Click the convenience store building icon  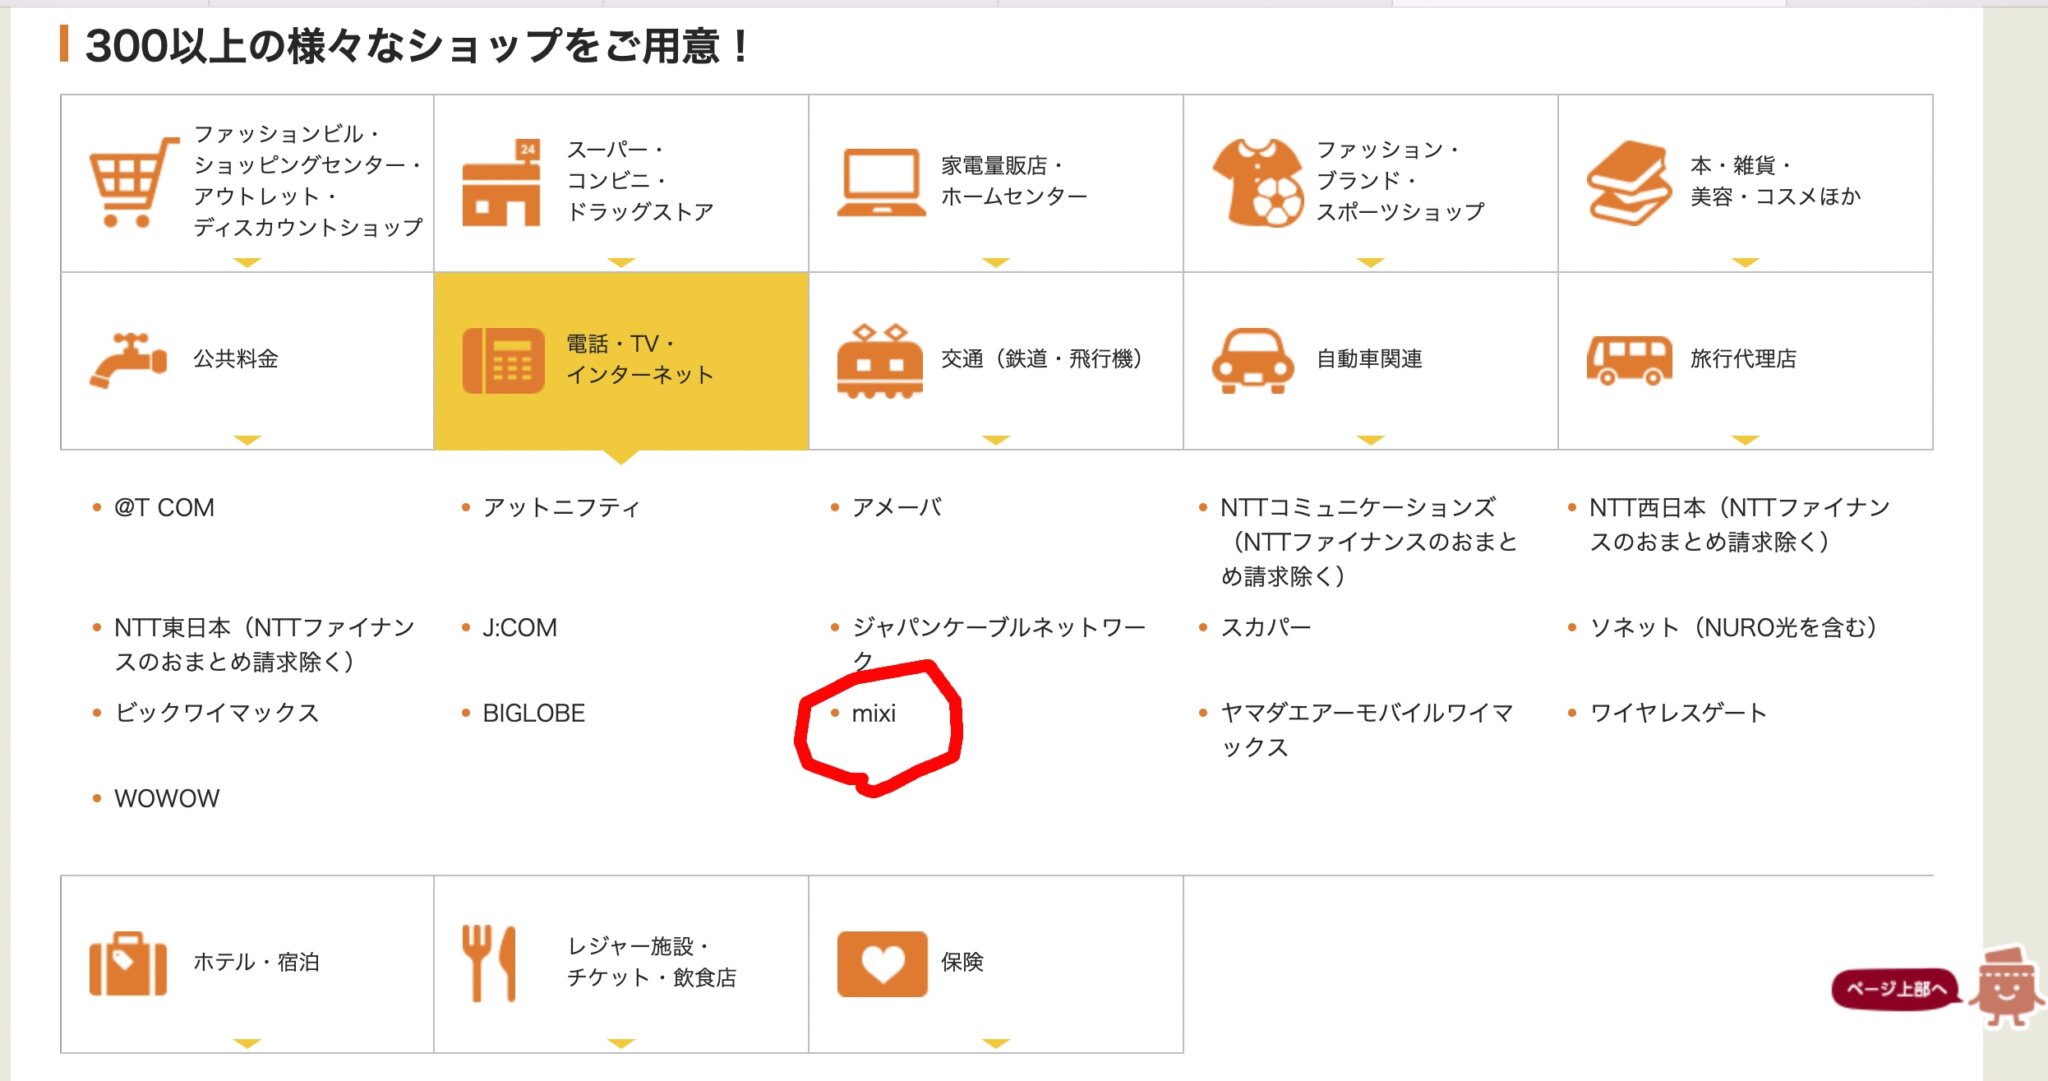click(x=502, y=182)
